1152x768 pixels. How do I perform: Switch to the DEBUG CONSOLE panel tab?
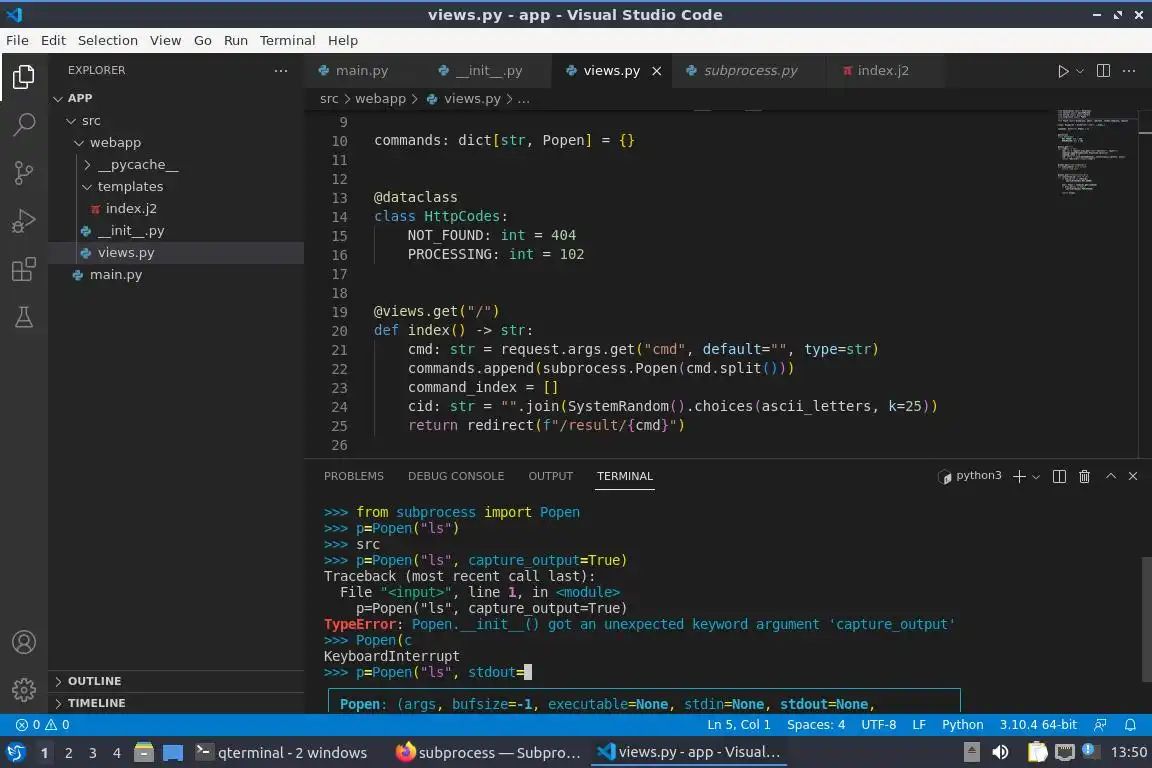pos(456,476)
